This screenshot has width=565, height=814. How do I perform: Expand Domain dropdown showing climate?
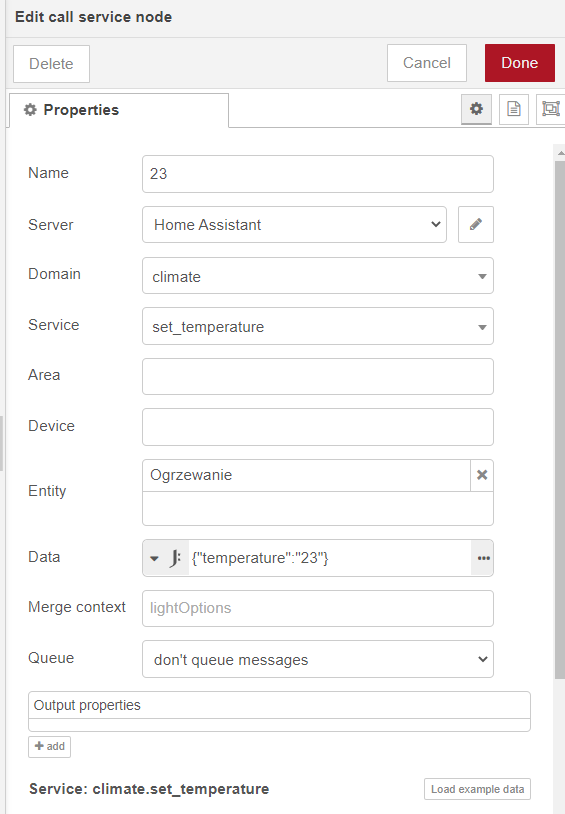[318, 276]
